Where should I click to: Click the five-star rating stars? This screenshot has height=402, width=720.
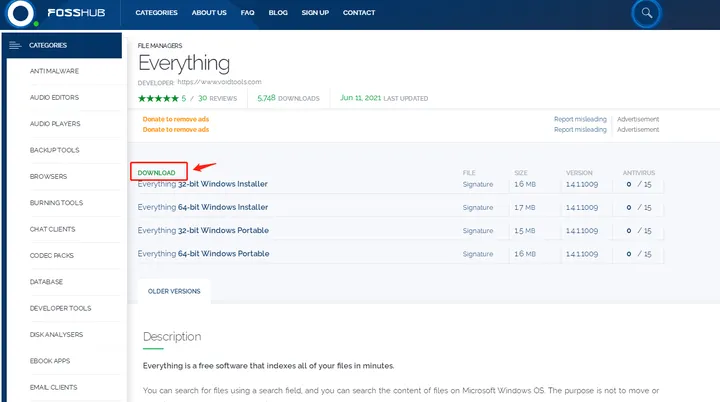(x=158, y=98)
